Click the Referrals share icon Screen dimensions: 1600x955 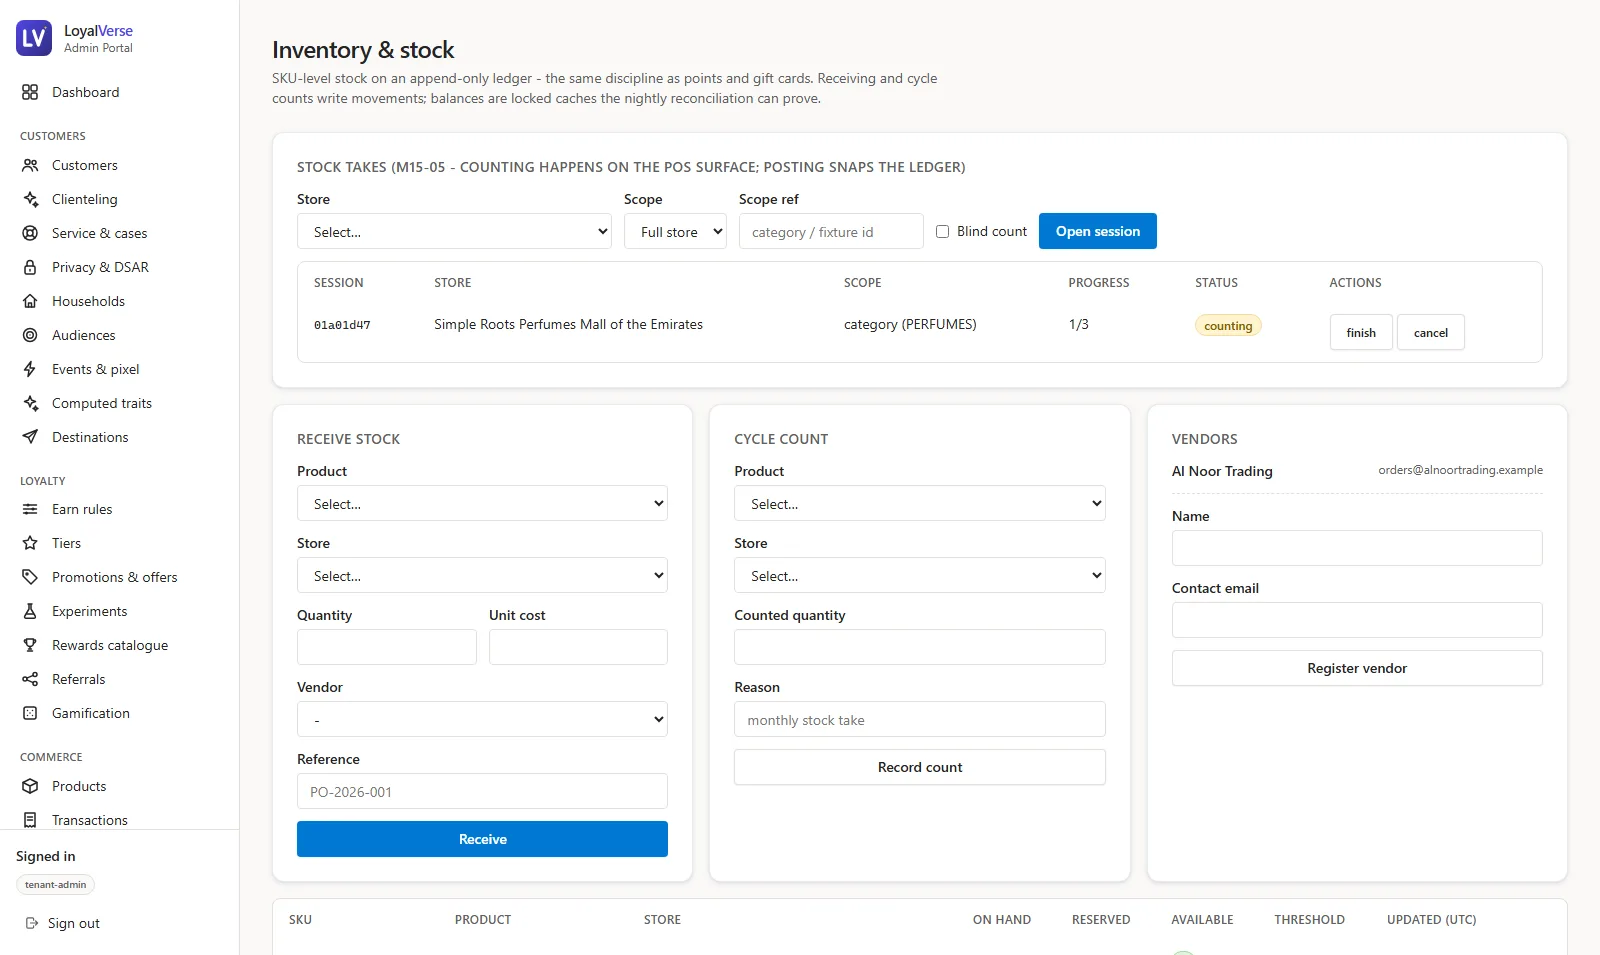30,679
